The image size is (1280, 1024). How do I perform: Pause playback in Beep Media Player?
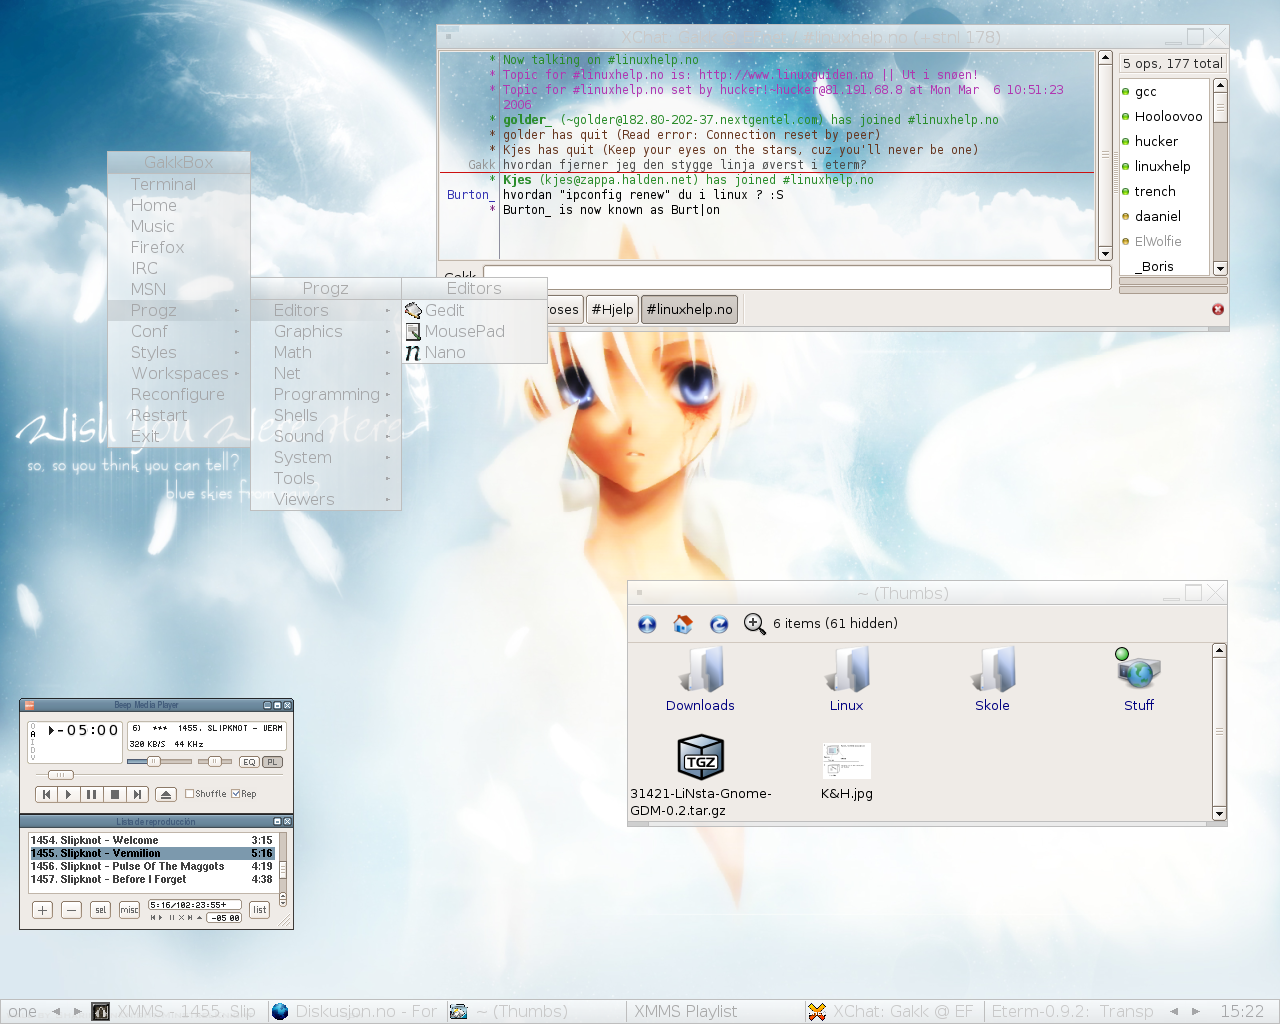92,794
